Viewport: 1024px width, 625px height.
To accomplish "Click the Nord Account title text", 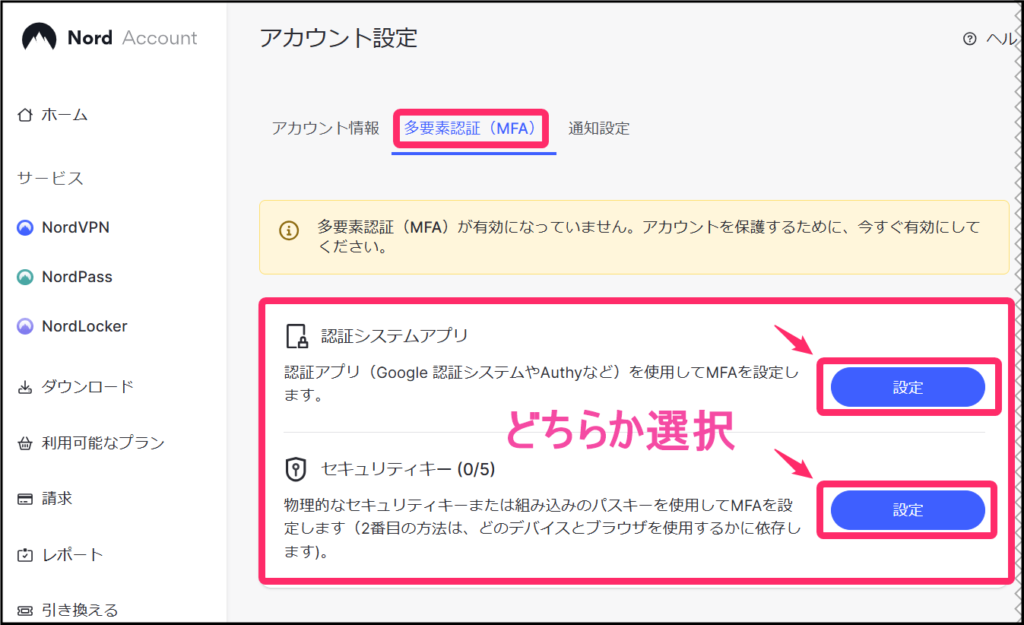I will 132,38.
